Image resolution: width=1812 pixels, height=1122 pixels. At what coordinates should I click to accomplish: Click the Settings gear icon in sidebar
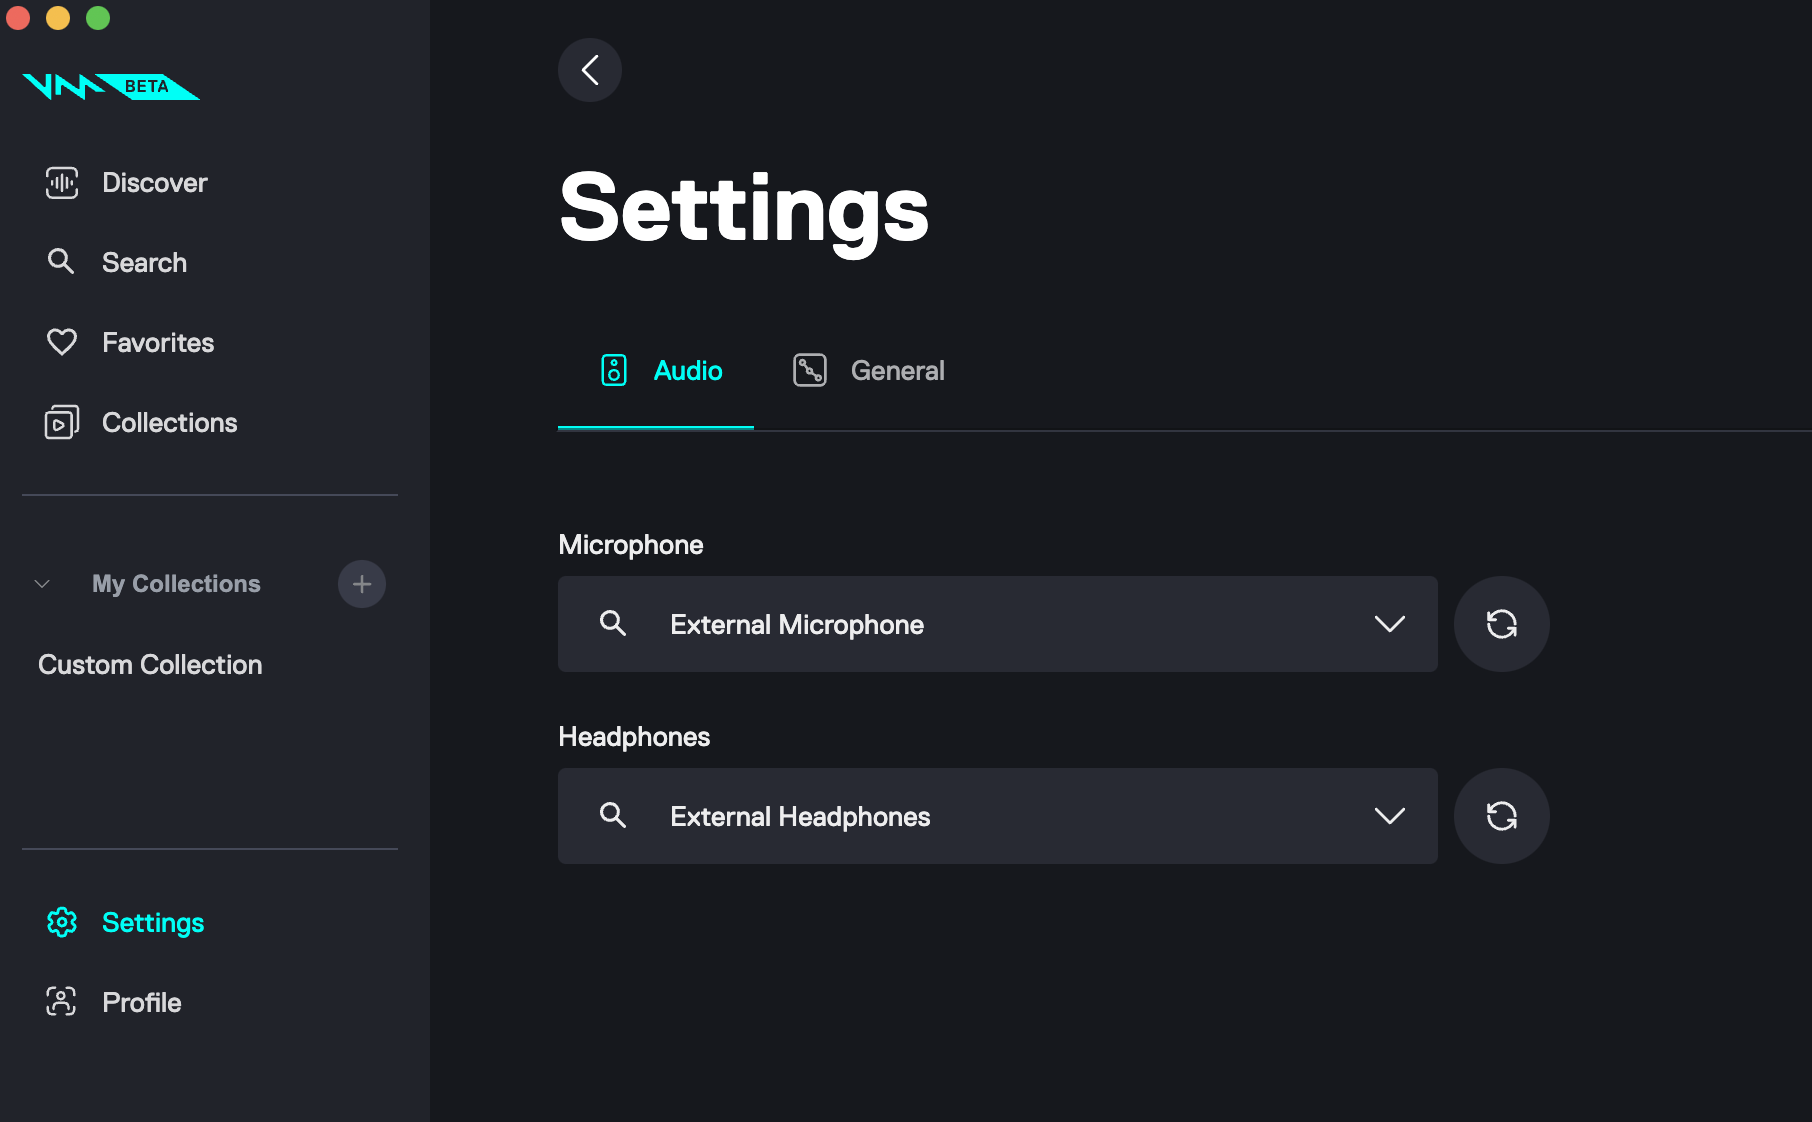tap(62, 922)
